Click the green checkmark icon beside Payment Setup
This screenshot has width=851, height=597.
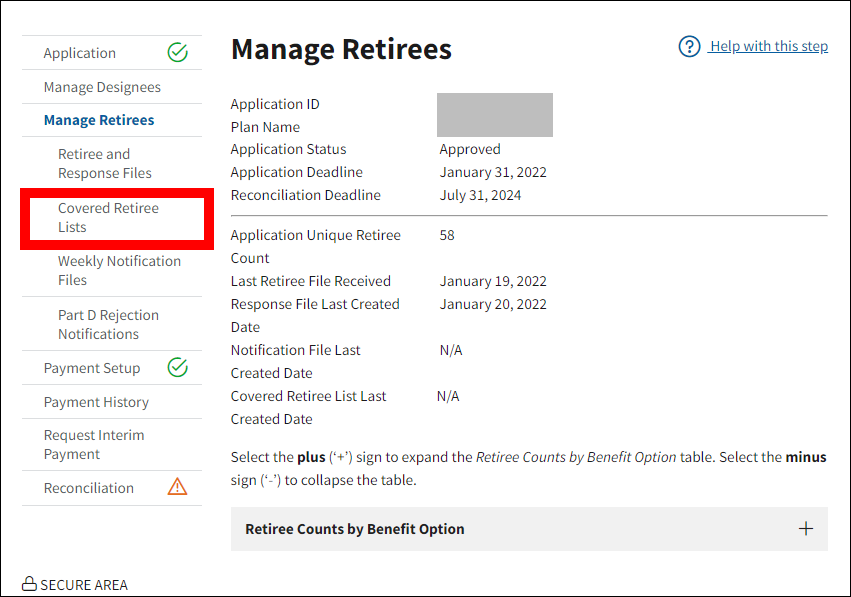[x=177, y=367]
